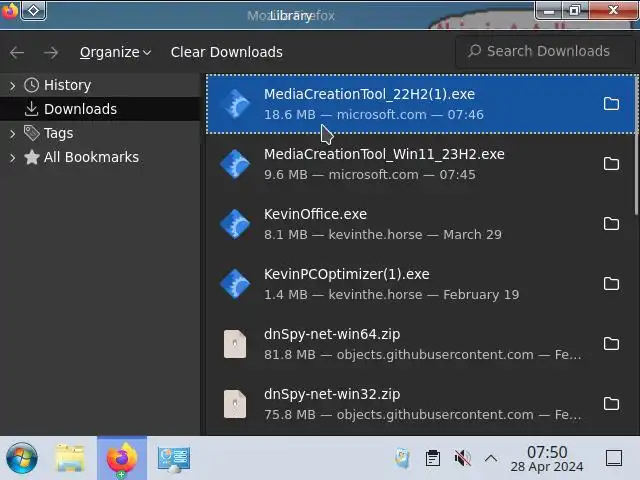640x480 pixels.
Task: Click the Tags label icon
Action: [x=31, y=133]
